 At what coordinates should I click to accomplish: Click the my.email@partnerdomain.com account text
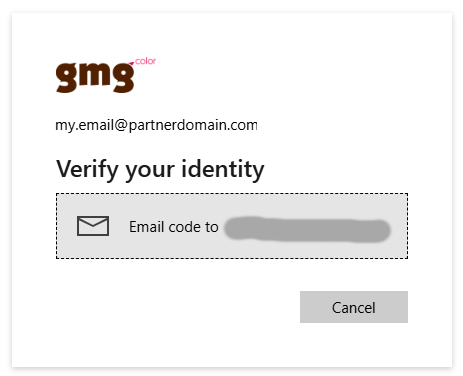pyautogui.click(x=156, y=125)
